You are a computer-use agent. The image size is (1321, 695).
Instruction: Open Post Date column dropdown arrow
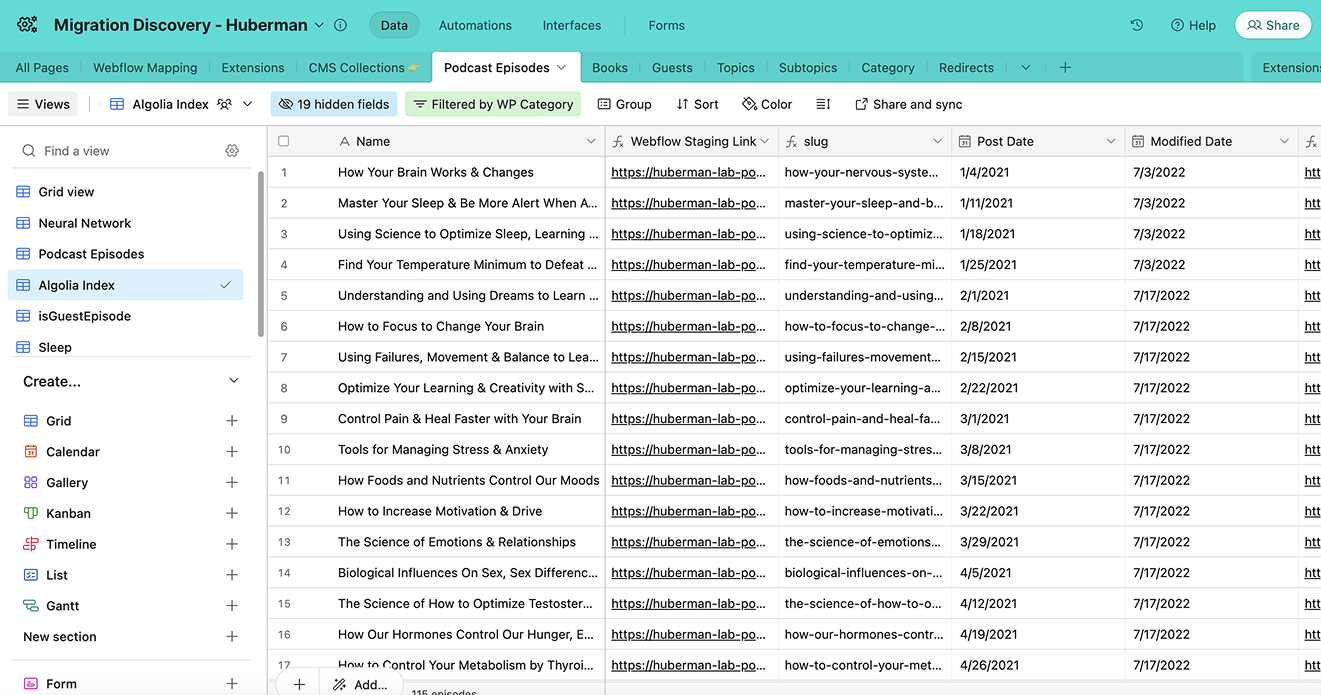click(x=1111, y=141)
